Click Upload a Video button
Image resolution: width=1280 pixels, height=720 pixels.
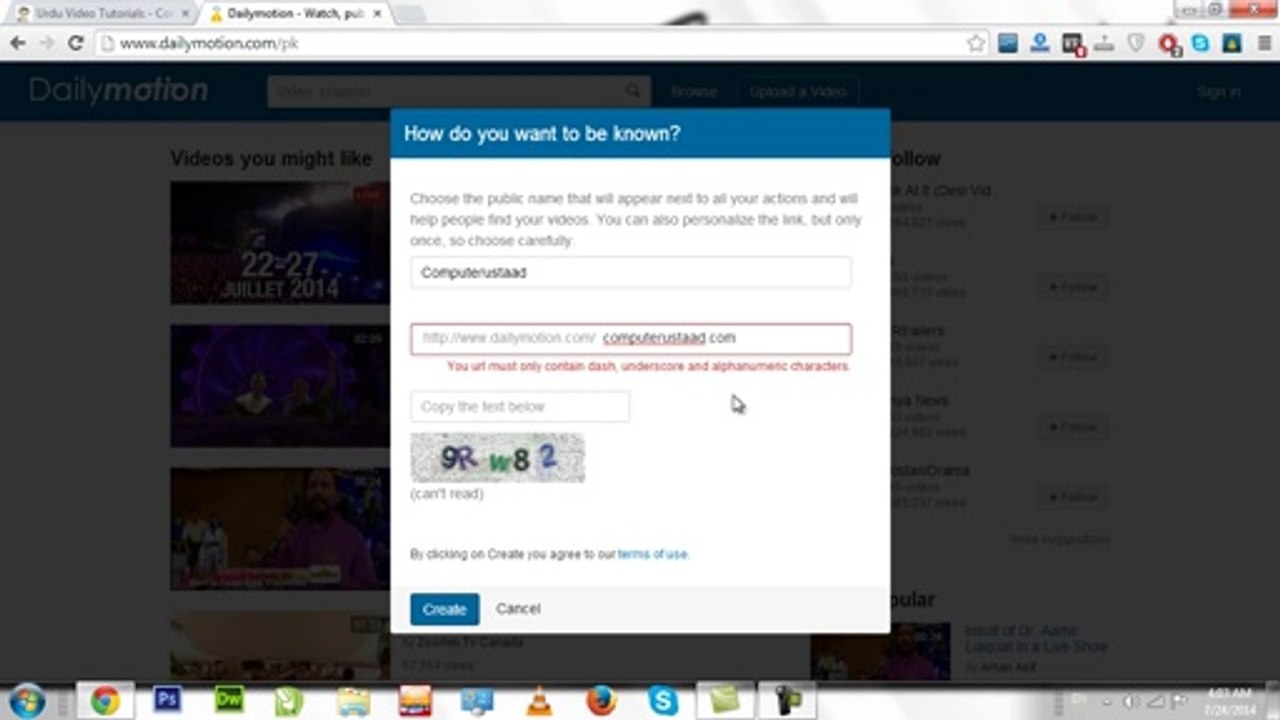(x=798, y=91)
